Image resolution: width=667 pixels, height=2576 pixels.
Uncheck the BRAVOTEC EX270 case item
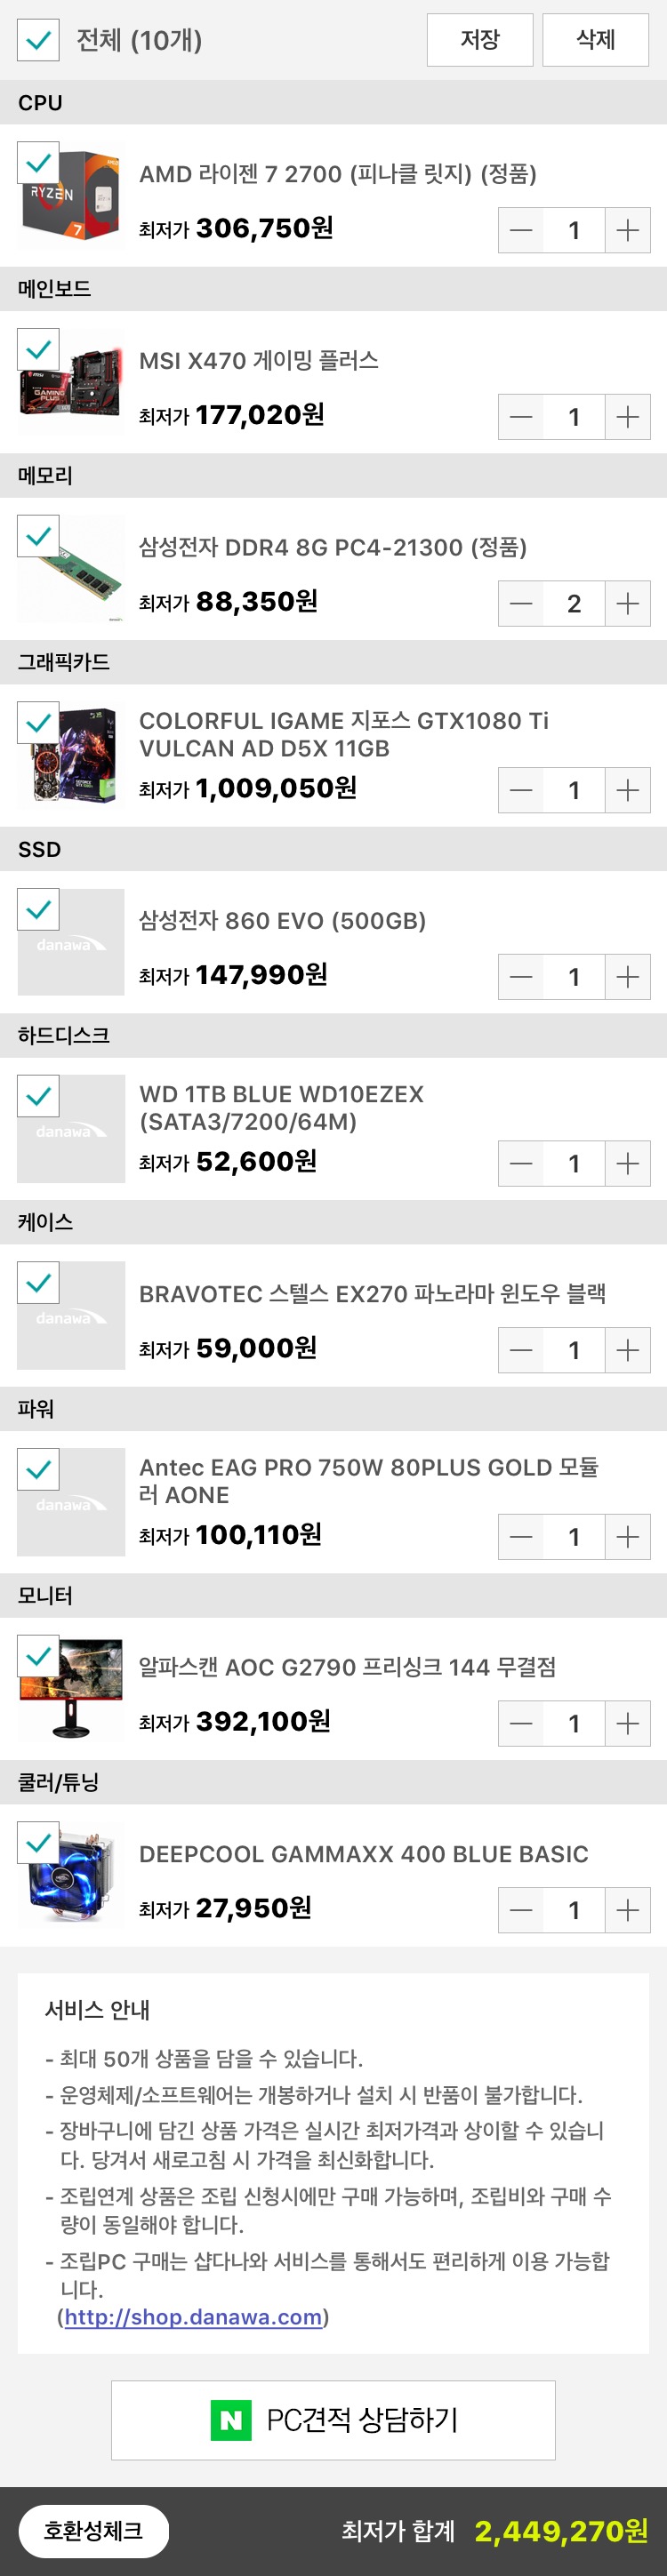(38, 1283)
